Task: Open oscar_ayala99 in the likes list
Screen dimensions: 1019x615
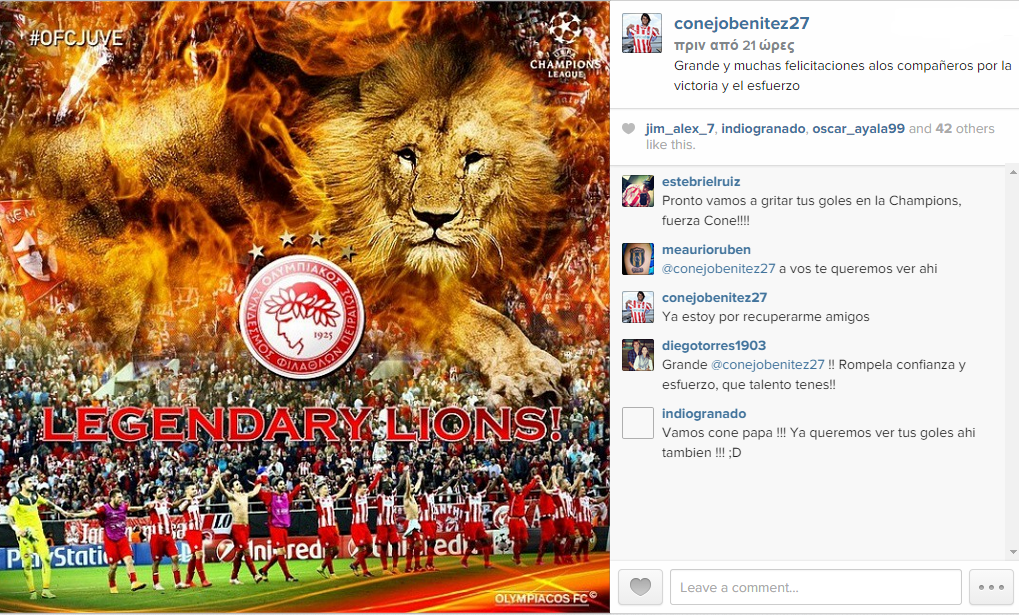Action: [858, 129]
